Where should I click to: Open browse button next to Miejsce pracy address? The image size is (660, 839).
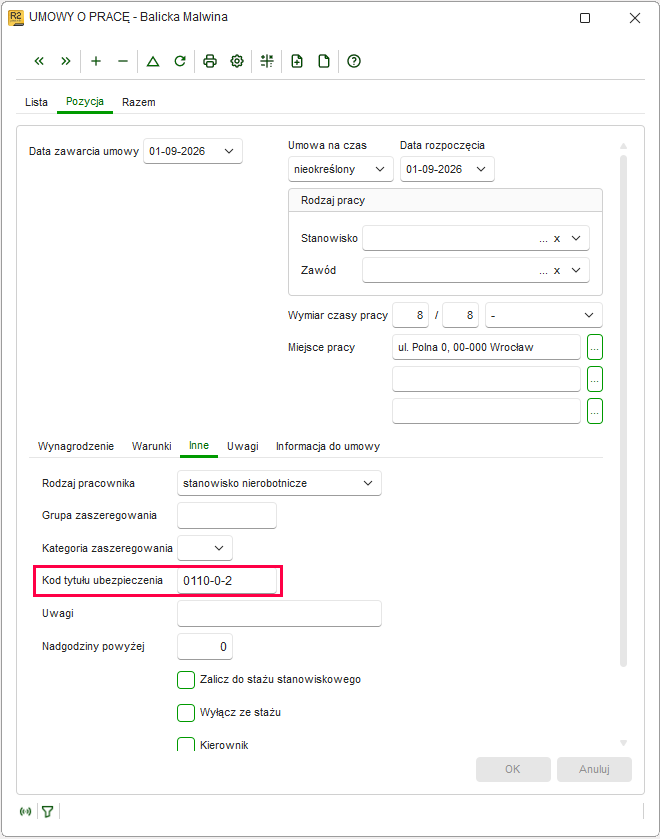pos(595,347)
